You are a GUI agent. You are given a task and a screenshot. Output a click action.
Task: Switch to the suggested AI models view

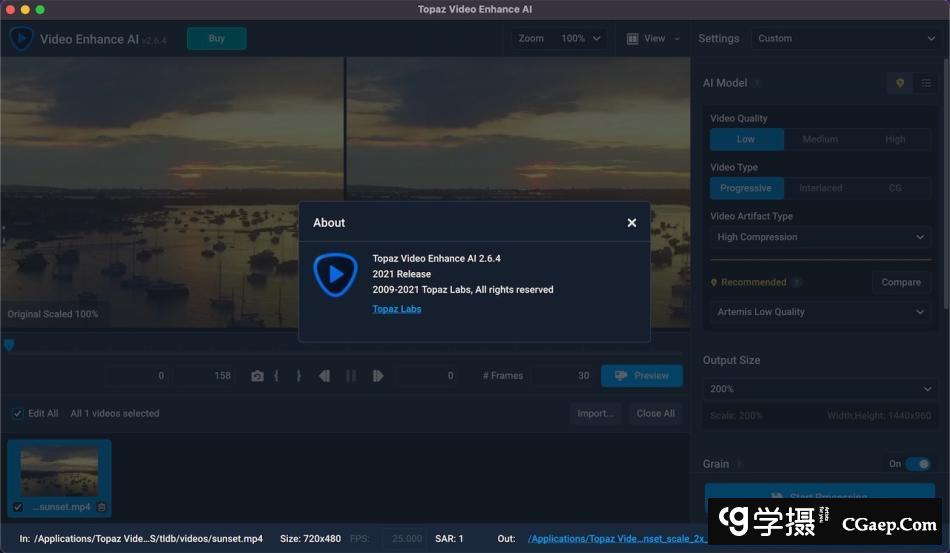[899, 83]
